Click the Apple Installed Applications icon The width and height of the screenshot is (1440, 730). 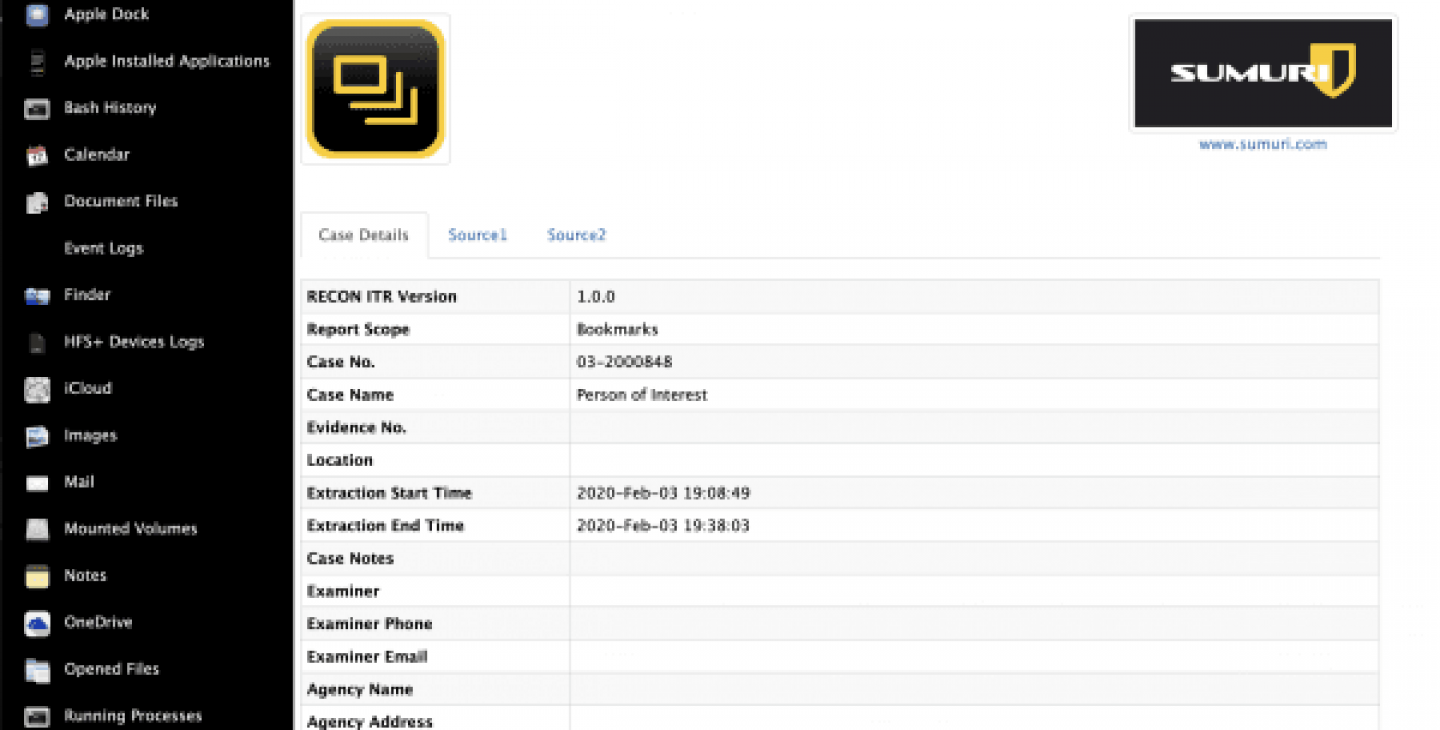coord(37,61)
